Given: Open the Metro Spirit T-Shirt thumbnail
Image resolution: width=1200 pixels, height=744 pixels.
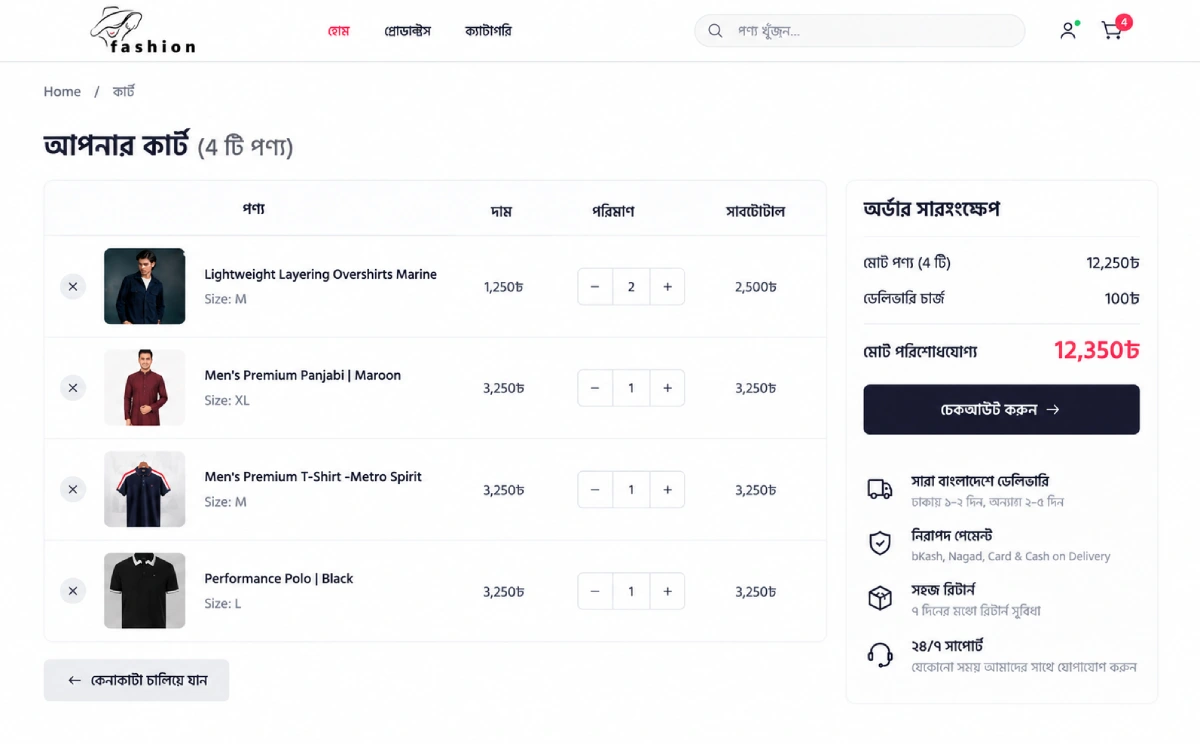Looking at the screenshot, I should pos(145,489).
